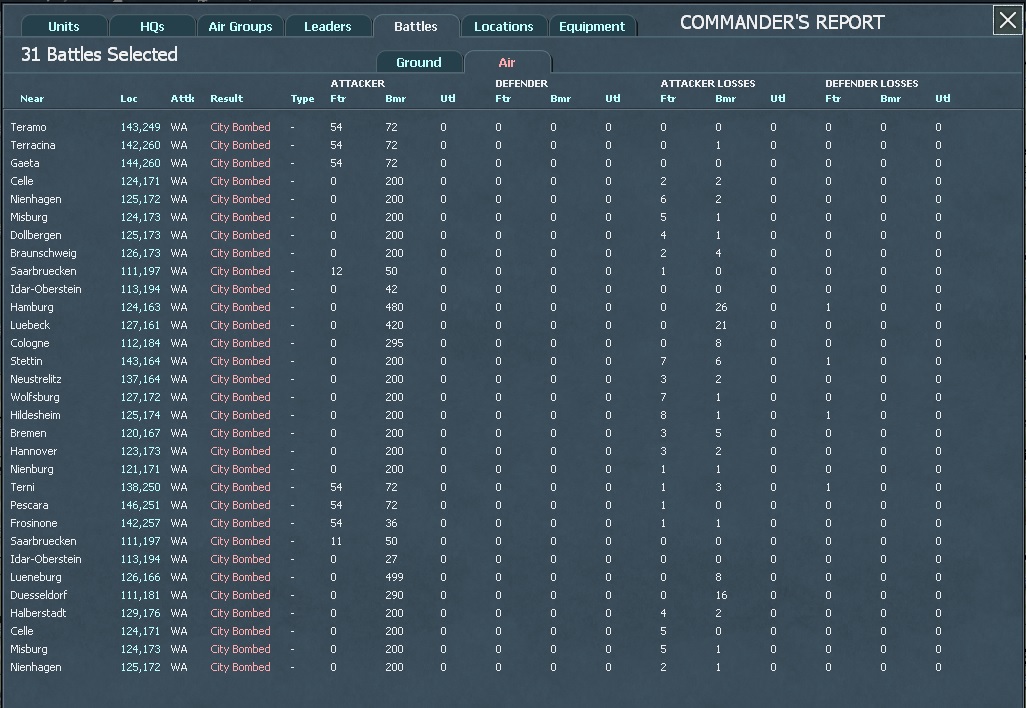Sort by Attacker Utl column header

point(448,99)
